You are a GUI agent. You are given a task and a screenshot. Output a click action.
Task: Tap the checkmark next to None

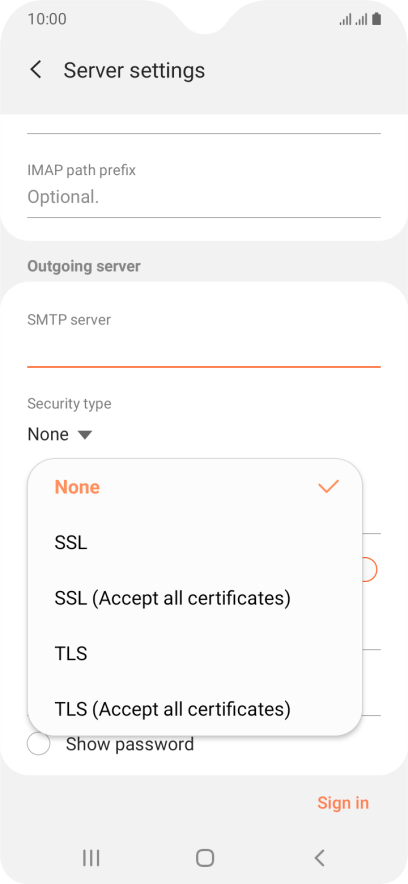[x=328, y=486]
